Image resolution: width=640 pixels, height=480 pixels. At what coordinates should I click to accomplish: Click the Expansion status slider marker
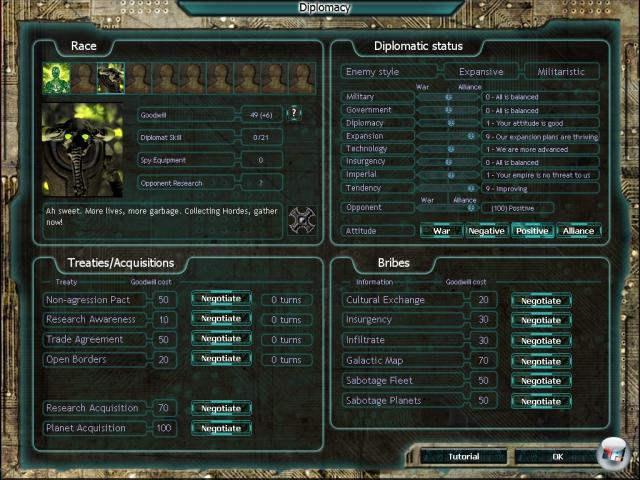pos(470,136)
